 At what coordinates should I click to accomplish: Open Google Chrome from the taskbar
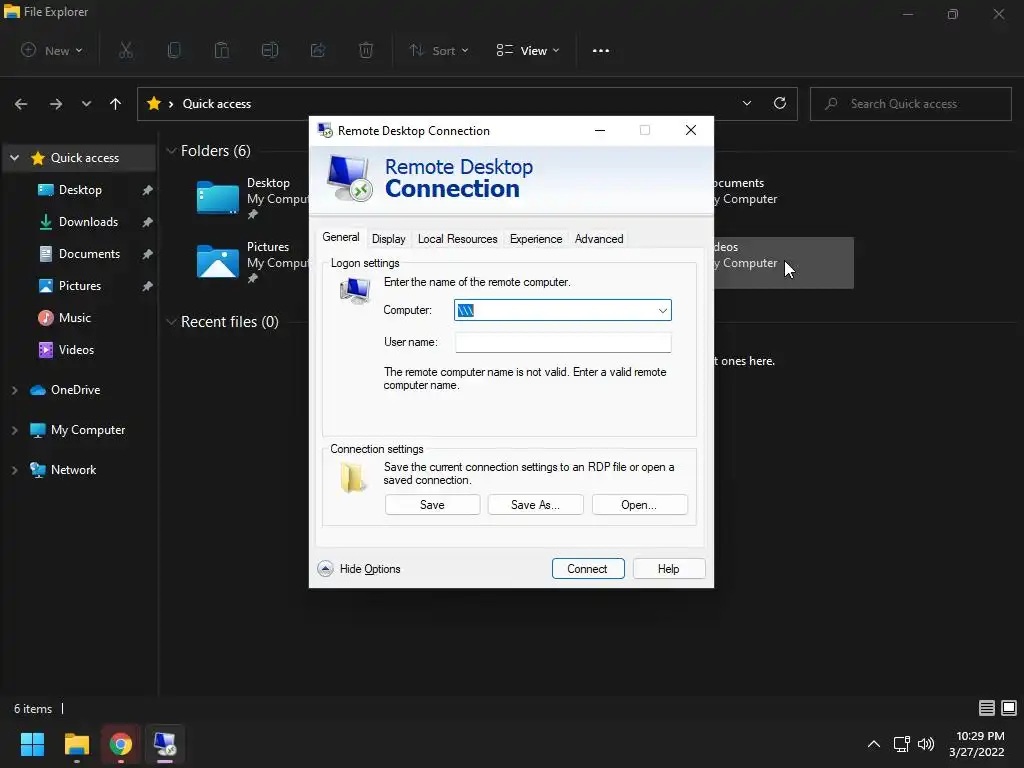[121, 744]
